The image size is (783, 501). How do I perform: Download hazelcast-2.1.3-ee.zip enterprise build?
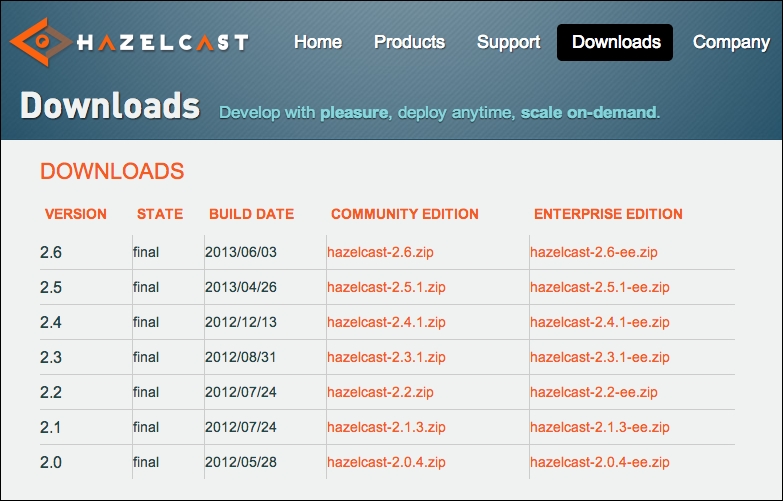pyautogui.click(x=600, y=427)
